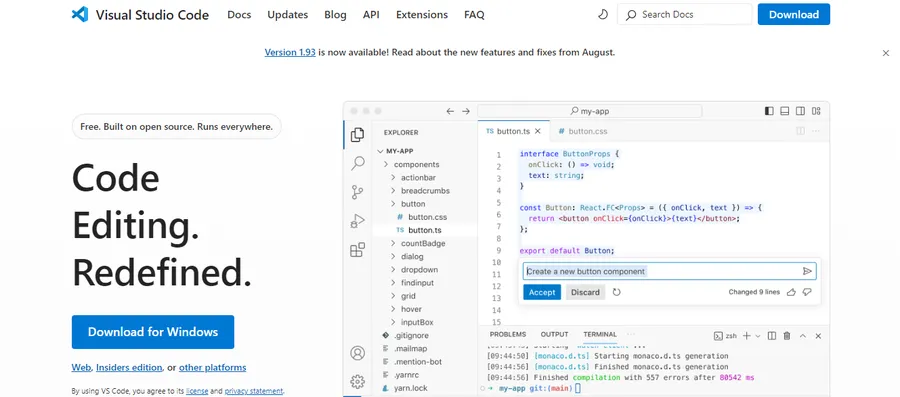Open the privacy statement link
The width and height of the screenshot is (900, 397).
click(254, 391)
